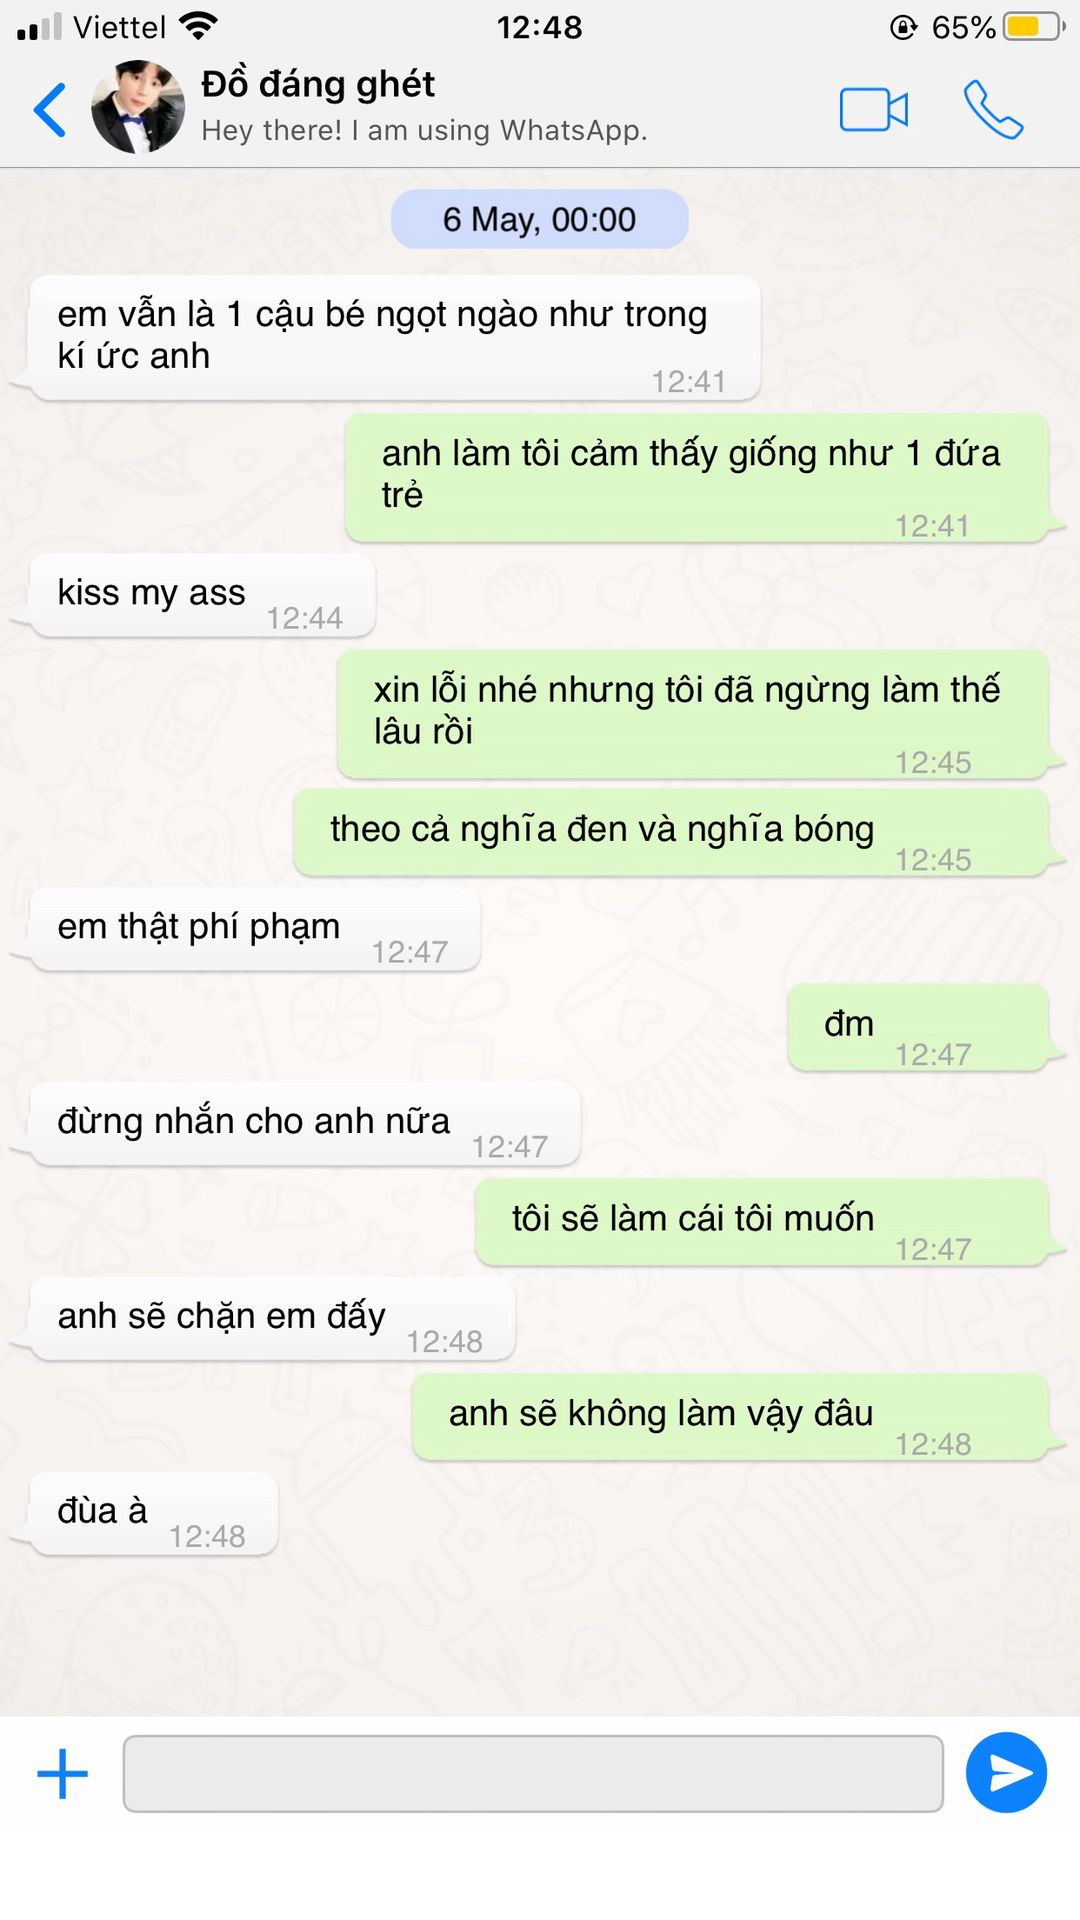Focus the message text input field
The width and height of the screenshot is (1080, 1920).
(x=533, y=1773)
